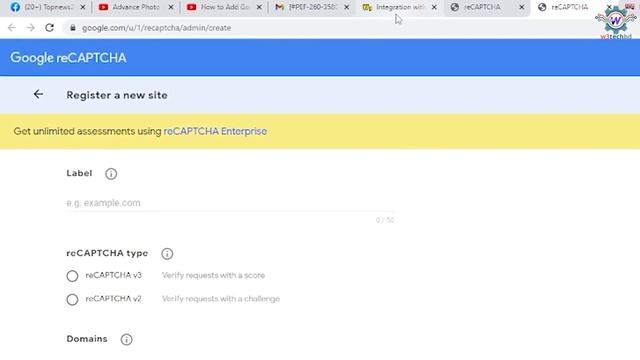Go back using the browser back arrow
This screenshot has height=360, width=640.
(12, 28)
